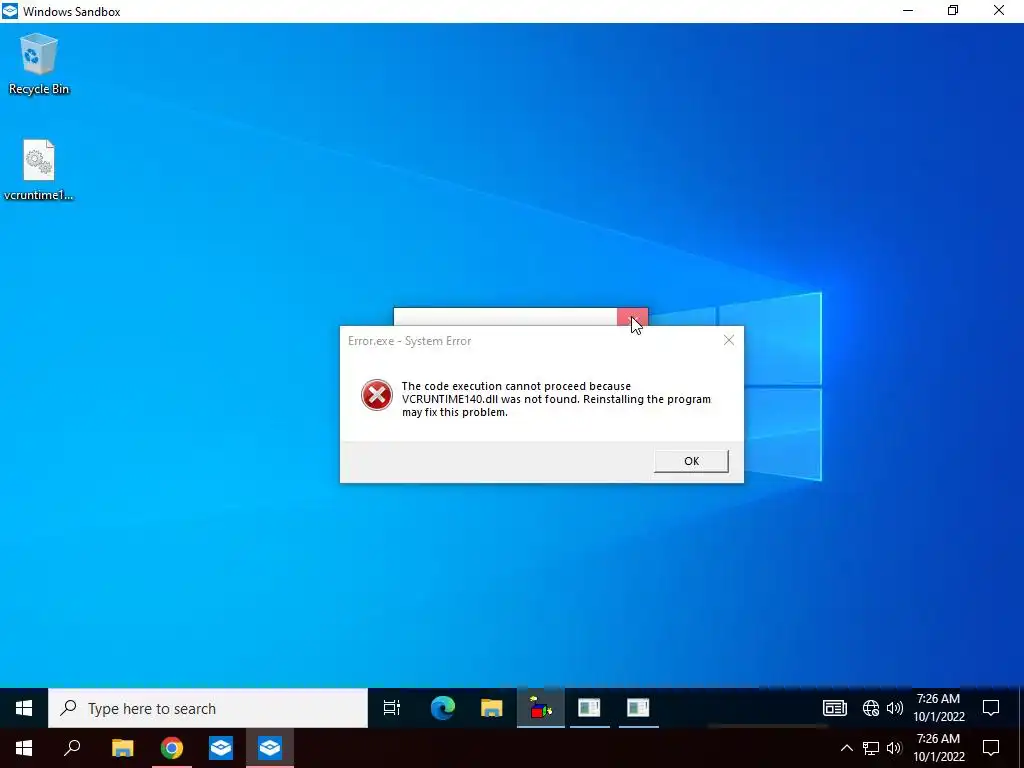The width and height of the screenshot is (1024, 768).
Task: Open the sandbox clock showing 7:26 AM
Action: click(x=938, y=708)
